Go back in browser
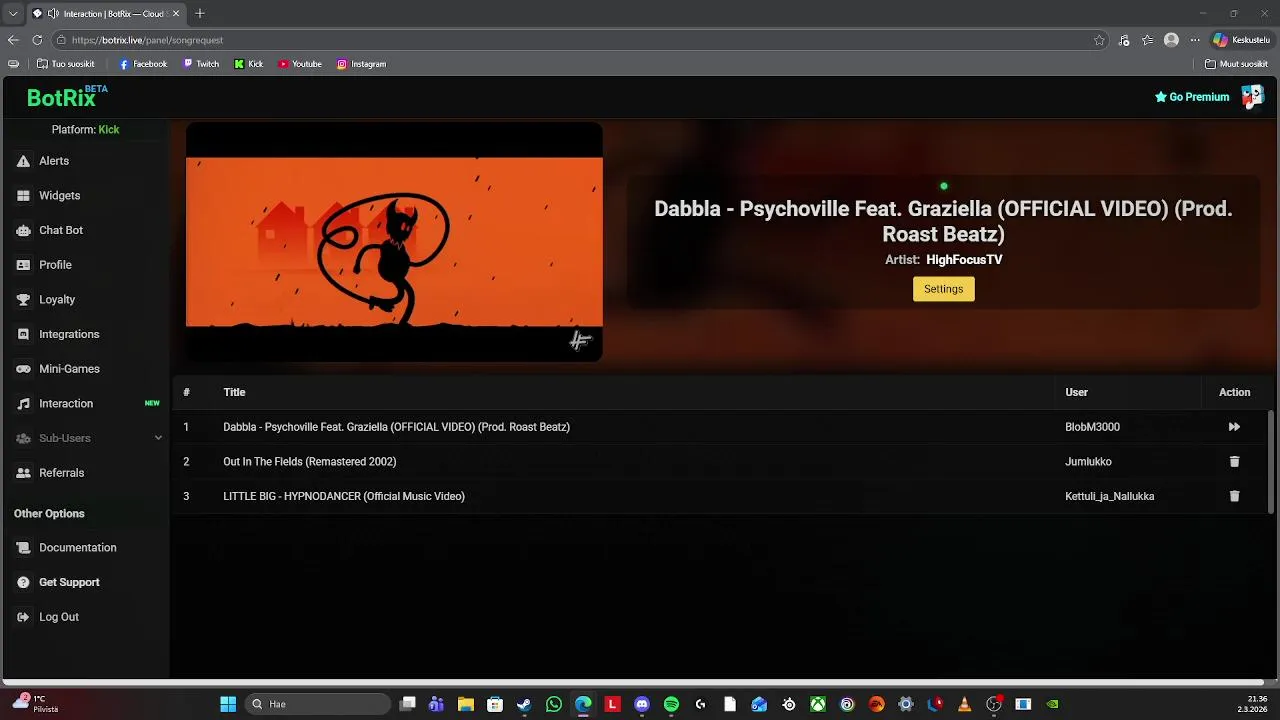 [13, 40]
